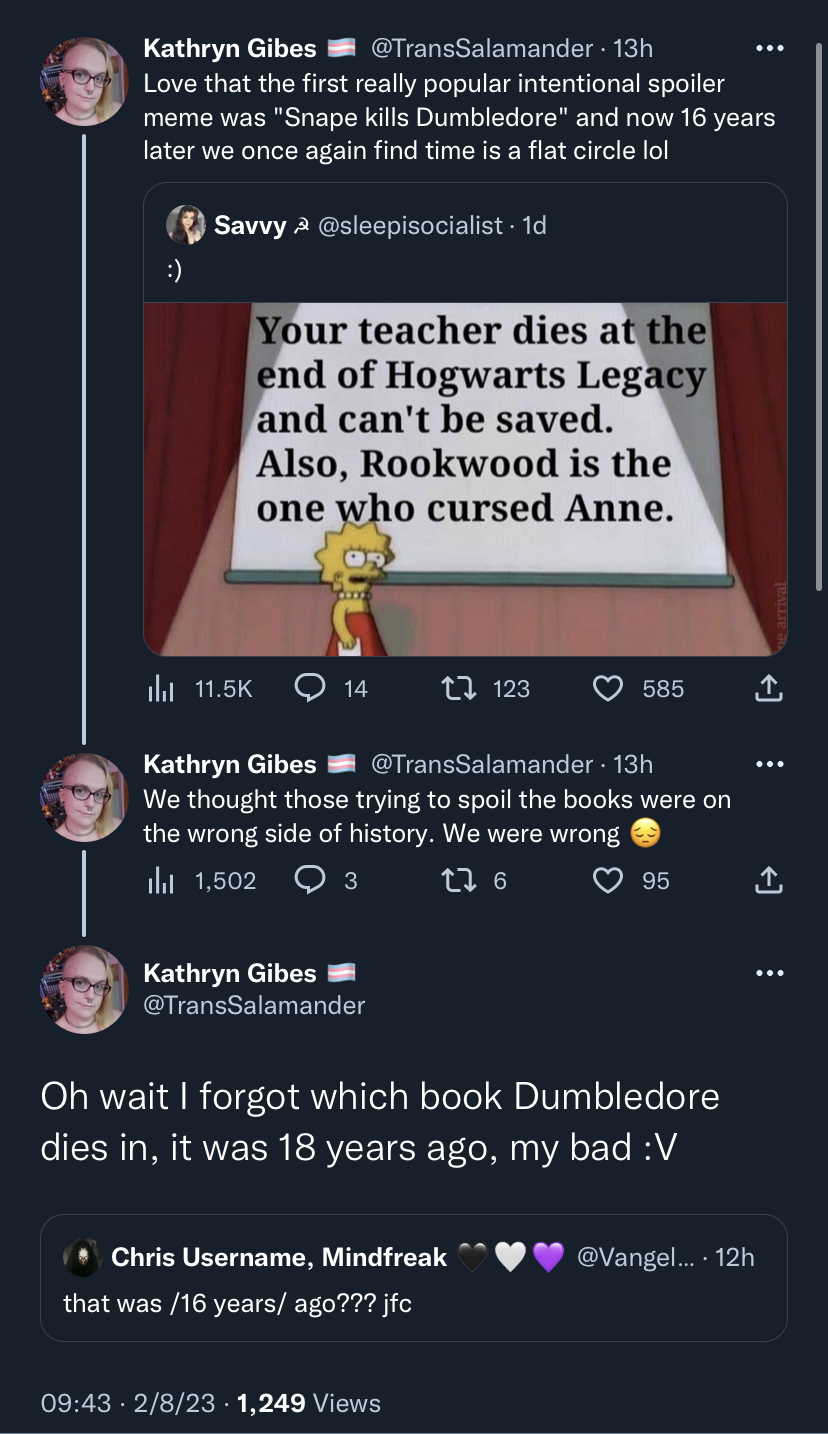Open more options on the top tweet
The image size is (828, 1434).
click(x=769, y=48)
